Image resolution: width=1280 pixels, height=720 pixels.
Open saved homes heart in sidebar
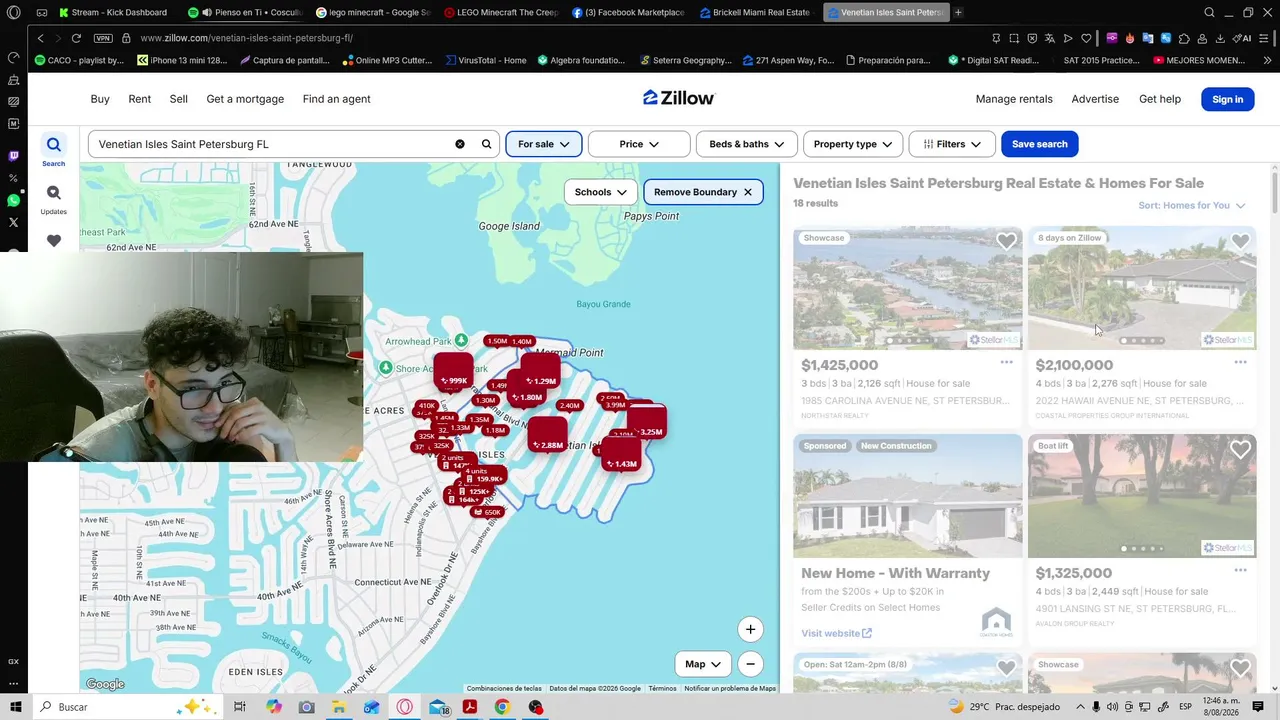pos(54,240)
